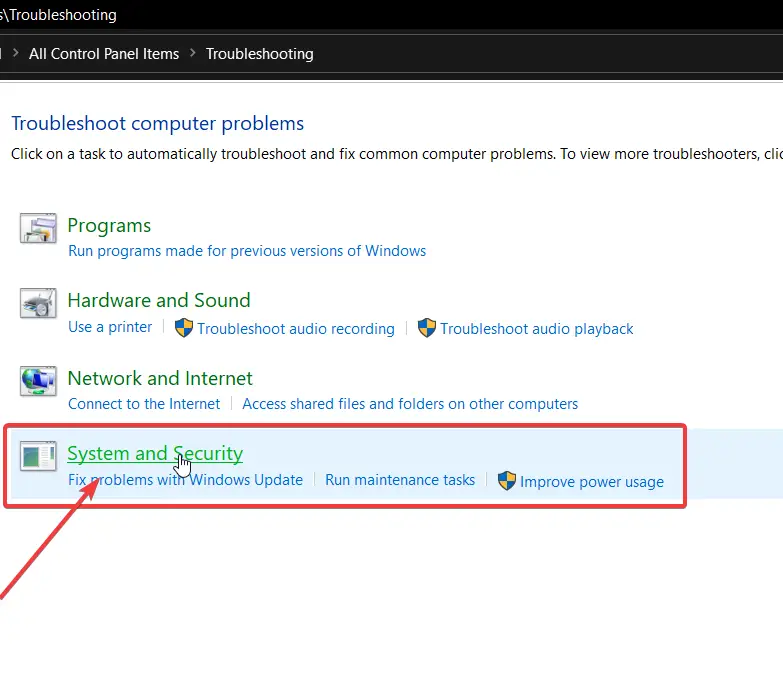Click the Network and Internet globe icon
The width and height of the screenshot is (783, 684).
[38, 381]
